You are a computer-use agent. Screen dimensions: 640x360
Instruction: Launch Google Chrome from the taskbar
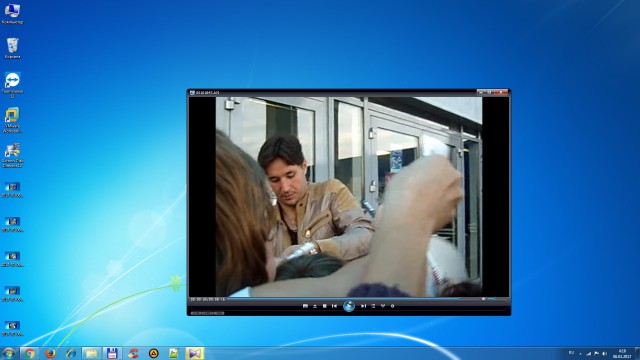[x=29, y=353]
